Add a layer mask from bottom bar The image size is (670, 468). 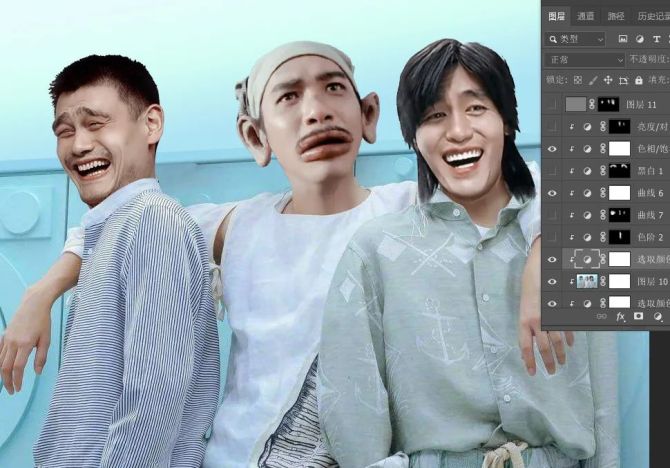(638, 316)
